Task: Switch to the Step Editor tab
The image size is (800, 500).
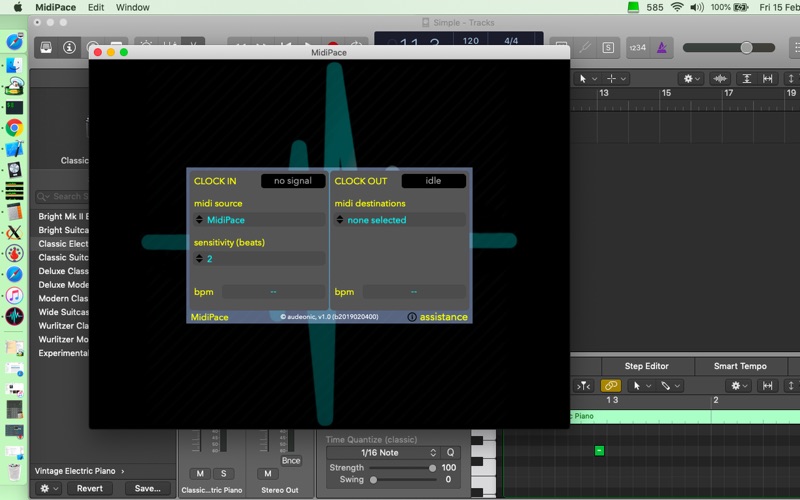Action: tap(646, 366)
